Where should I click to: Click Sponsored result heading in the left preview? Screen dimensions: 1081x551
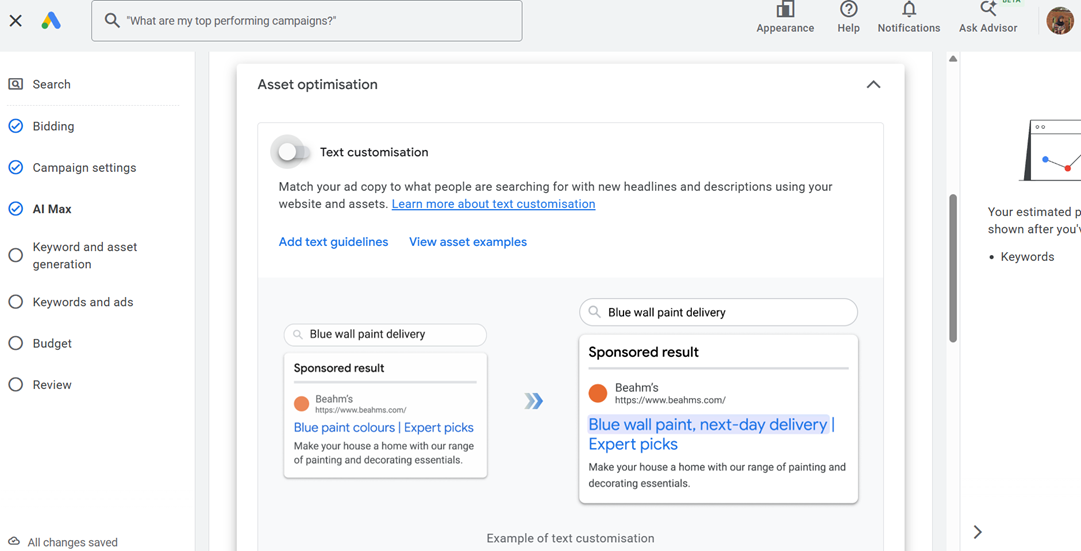tap(339, 368)
